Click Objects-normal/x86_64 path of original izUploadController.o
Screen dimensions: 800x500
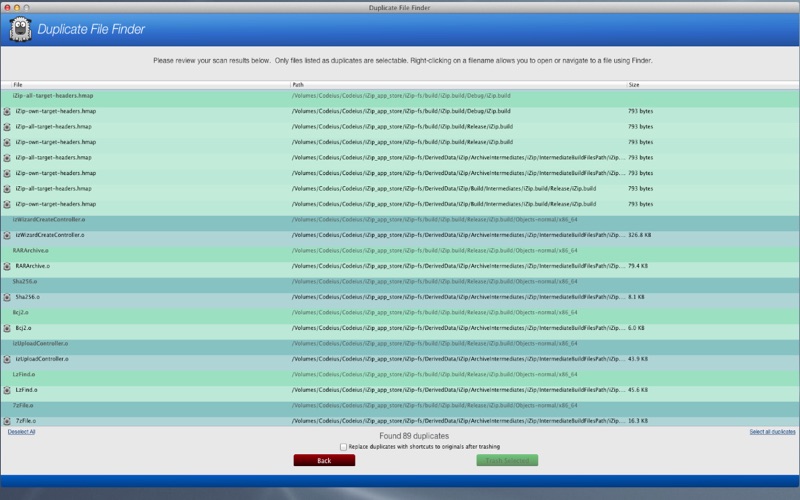(435, 343)
